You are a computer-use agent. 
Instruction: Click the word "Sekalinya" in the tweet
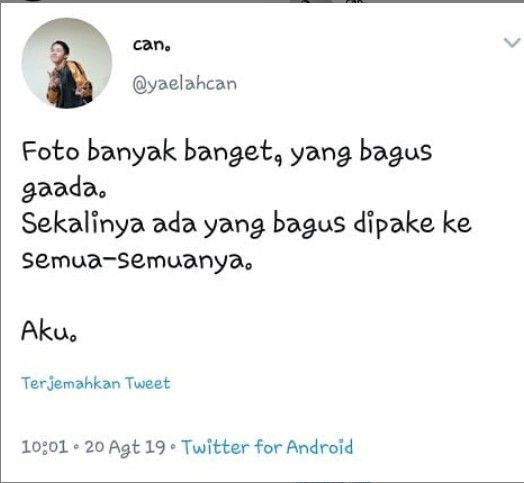click(x=83, y=224)
